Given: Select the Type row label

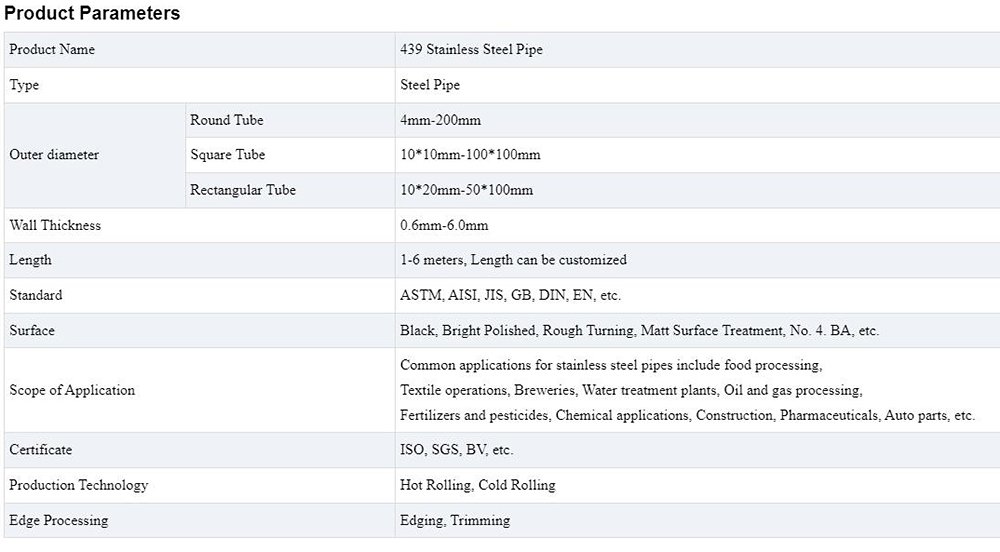Looking at the screenshot, I should pos(24,85).
